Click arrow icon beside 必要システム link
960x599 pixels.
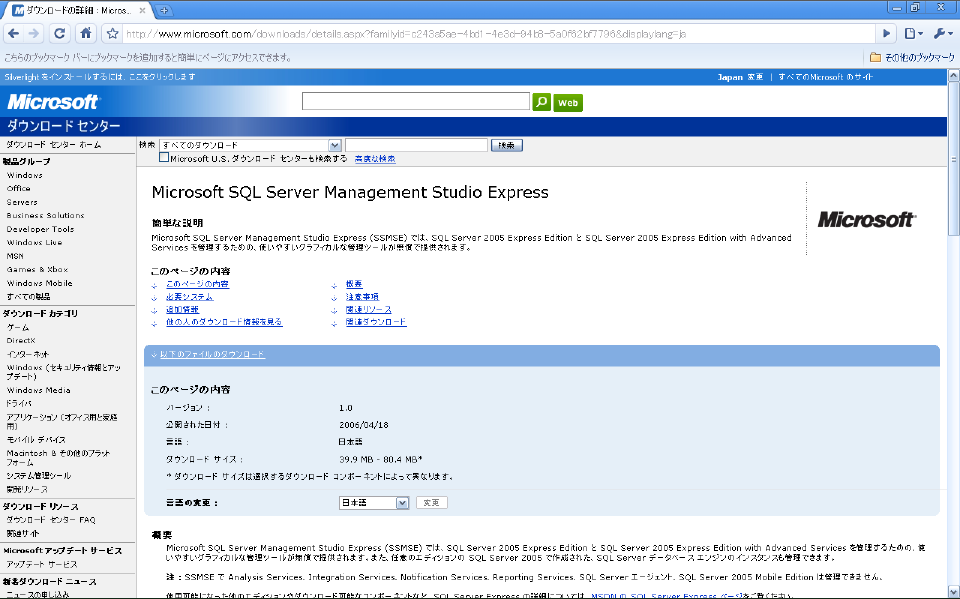[154, 298]
